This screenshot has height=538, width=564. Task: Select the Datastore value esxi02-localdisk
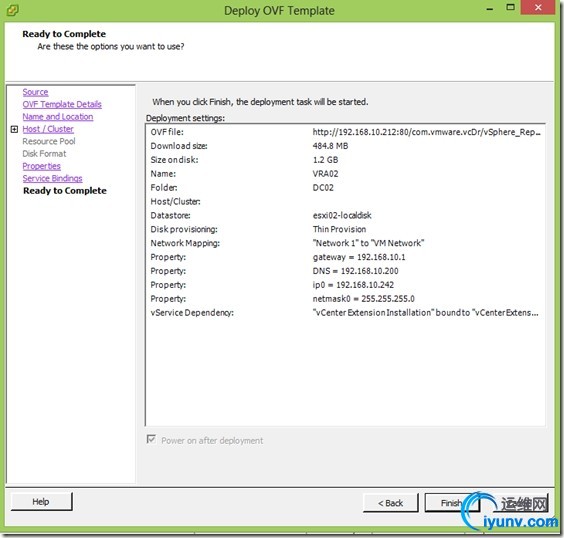coord(342,215)
